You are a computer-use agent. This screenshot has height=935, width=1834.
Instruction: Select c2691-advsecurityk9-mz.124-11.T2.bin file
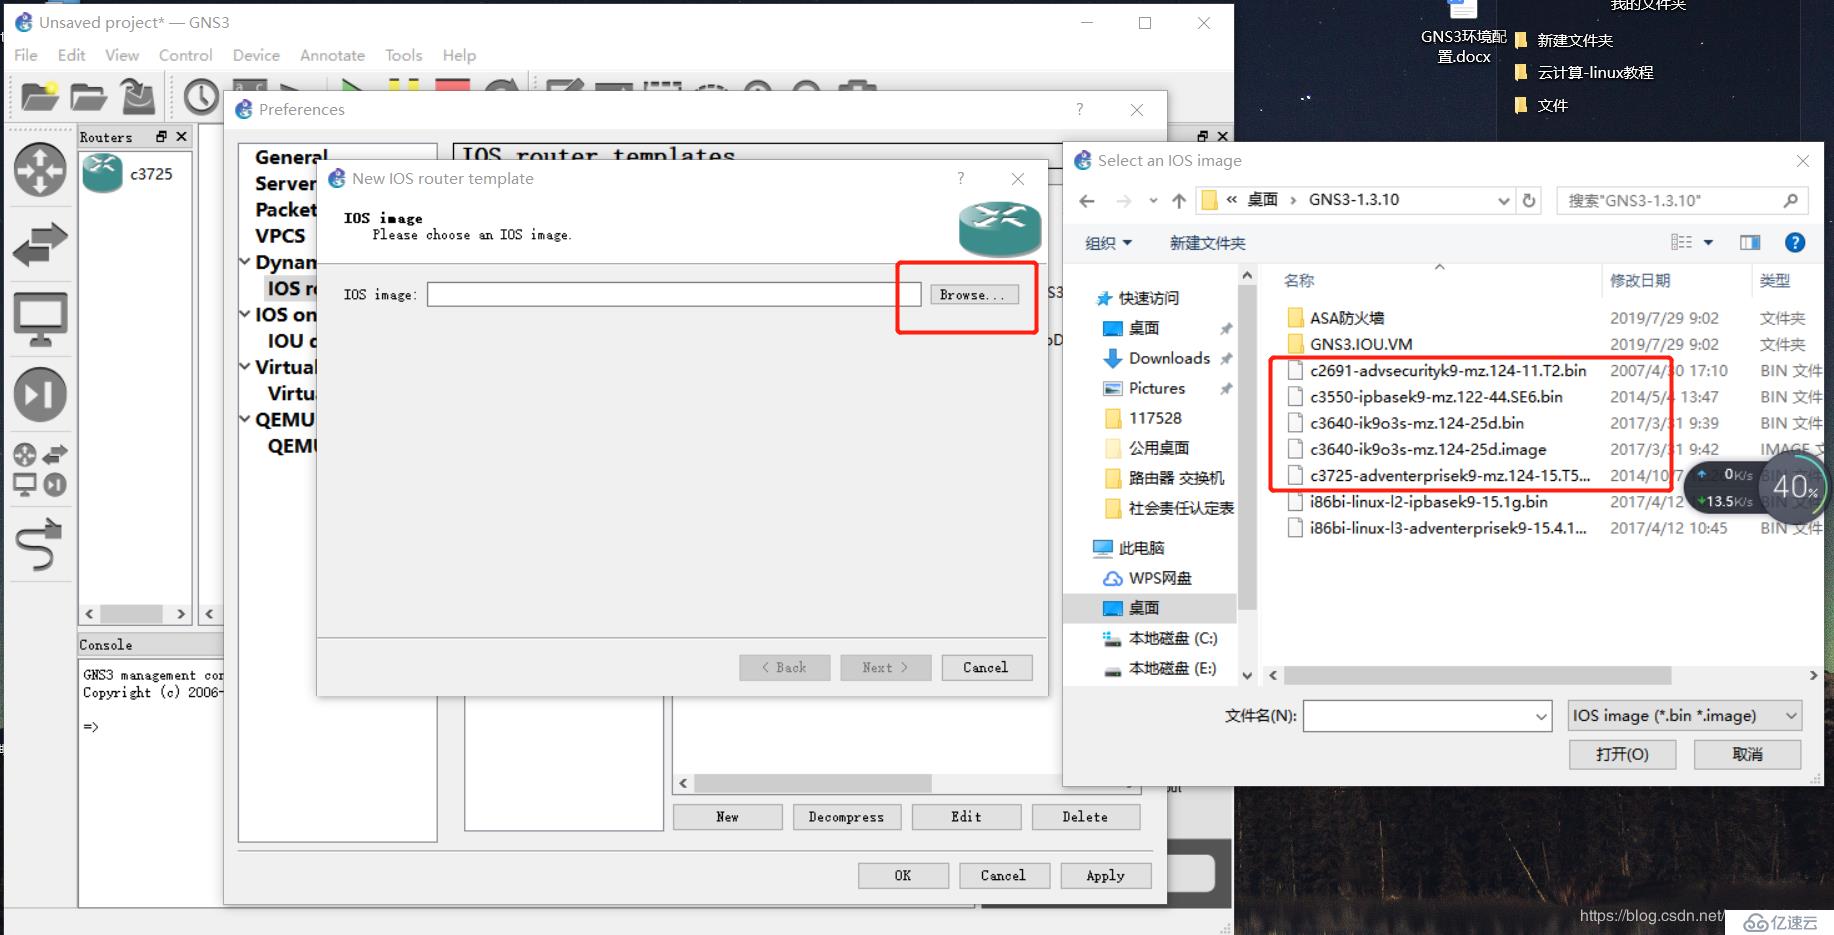(x=1448, y=370)
